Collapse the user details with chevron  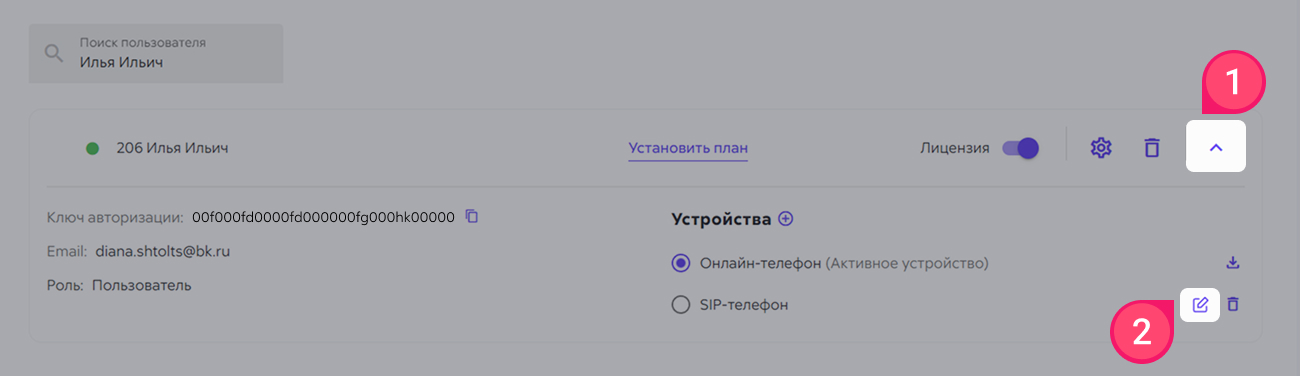click(1216, 148)
